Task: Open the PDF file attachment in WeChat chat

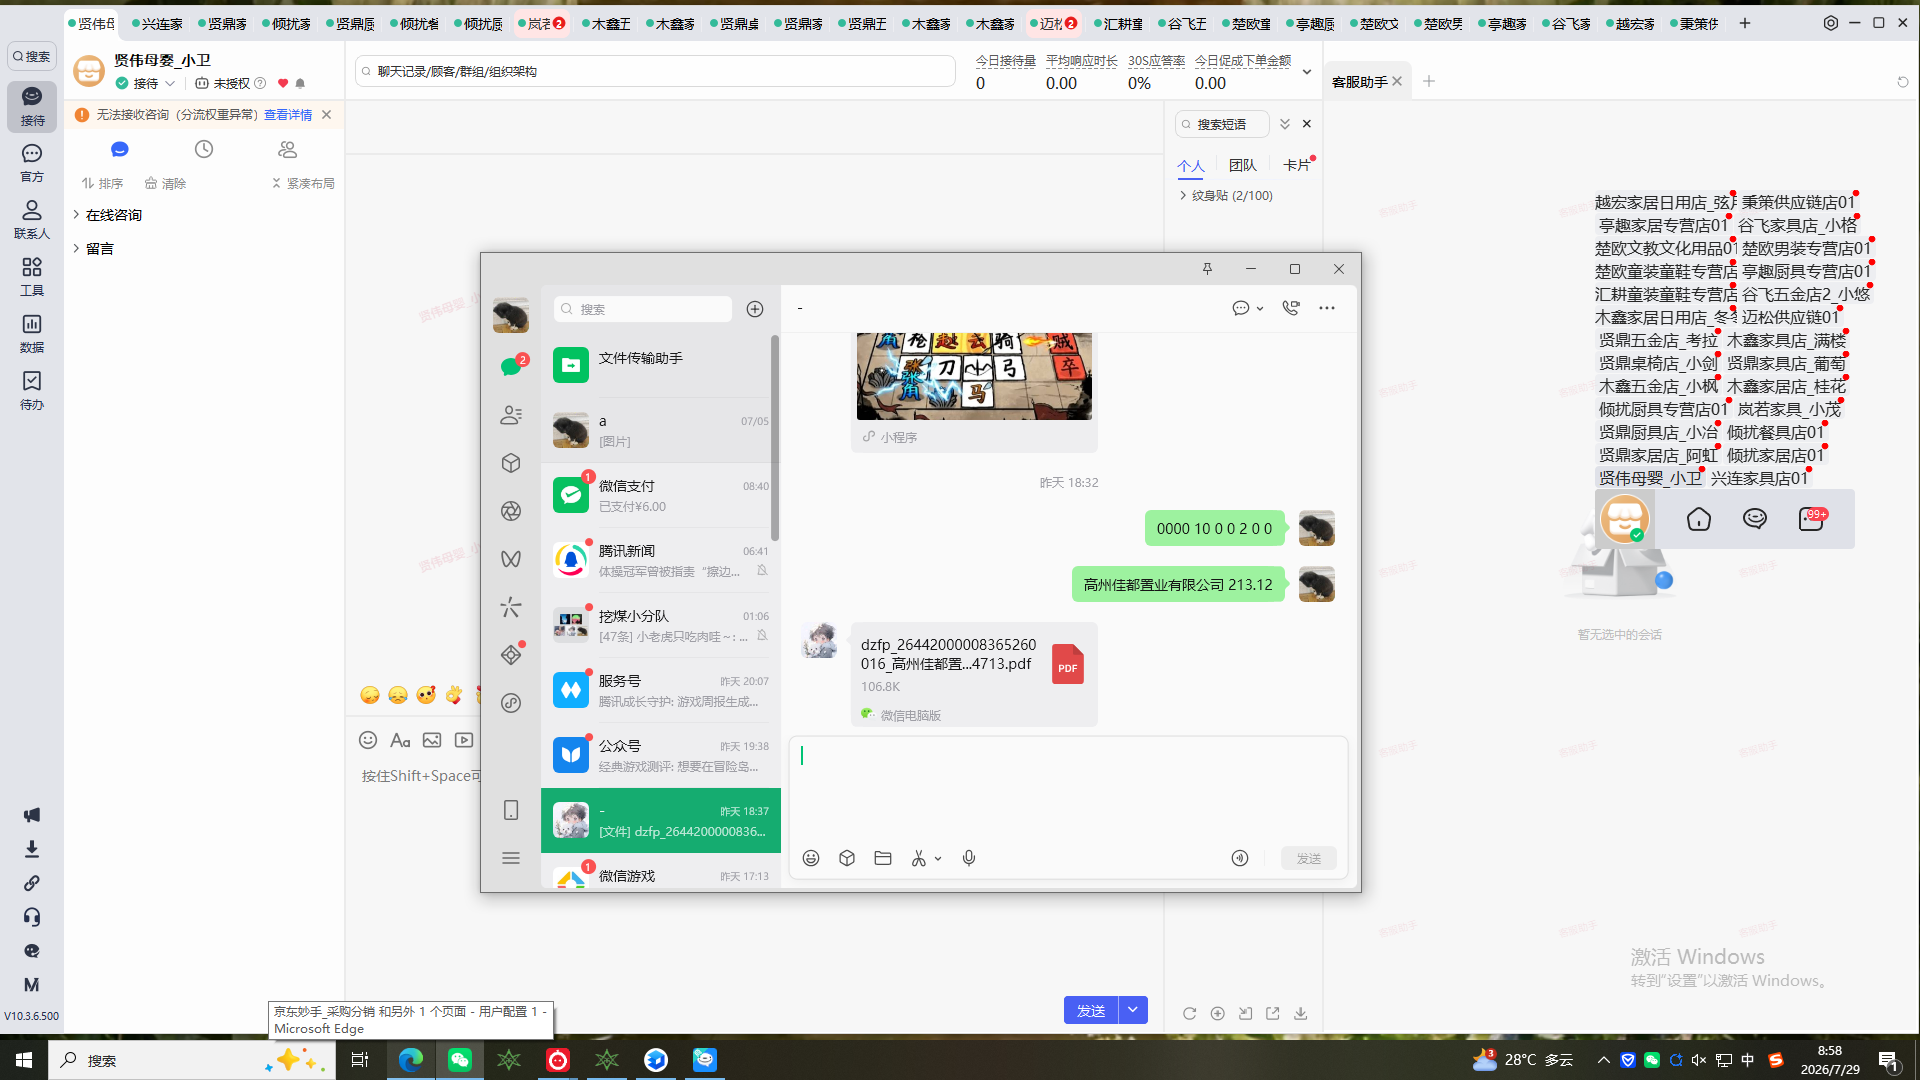Action: click(x=974, y=674)
